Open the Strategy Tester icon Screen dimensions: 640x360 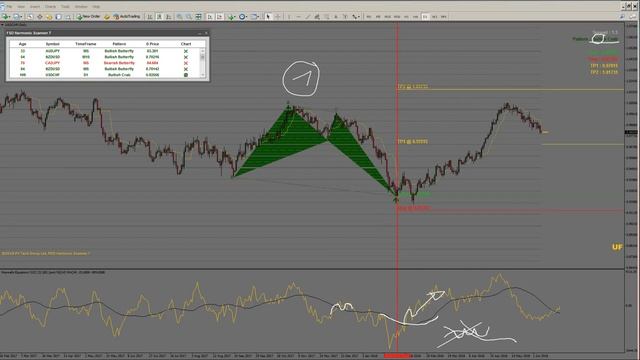click(68, 17)
